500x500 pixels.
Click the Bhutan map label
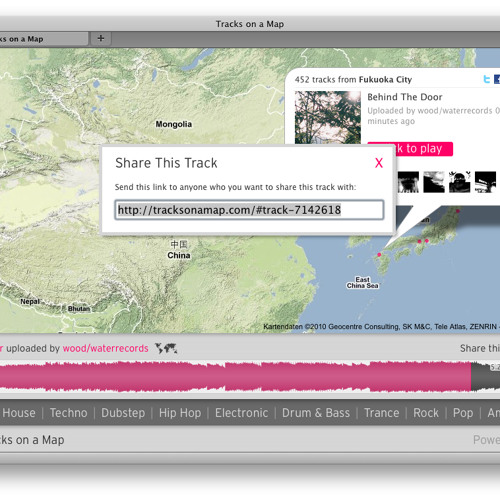pos(79,309)
